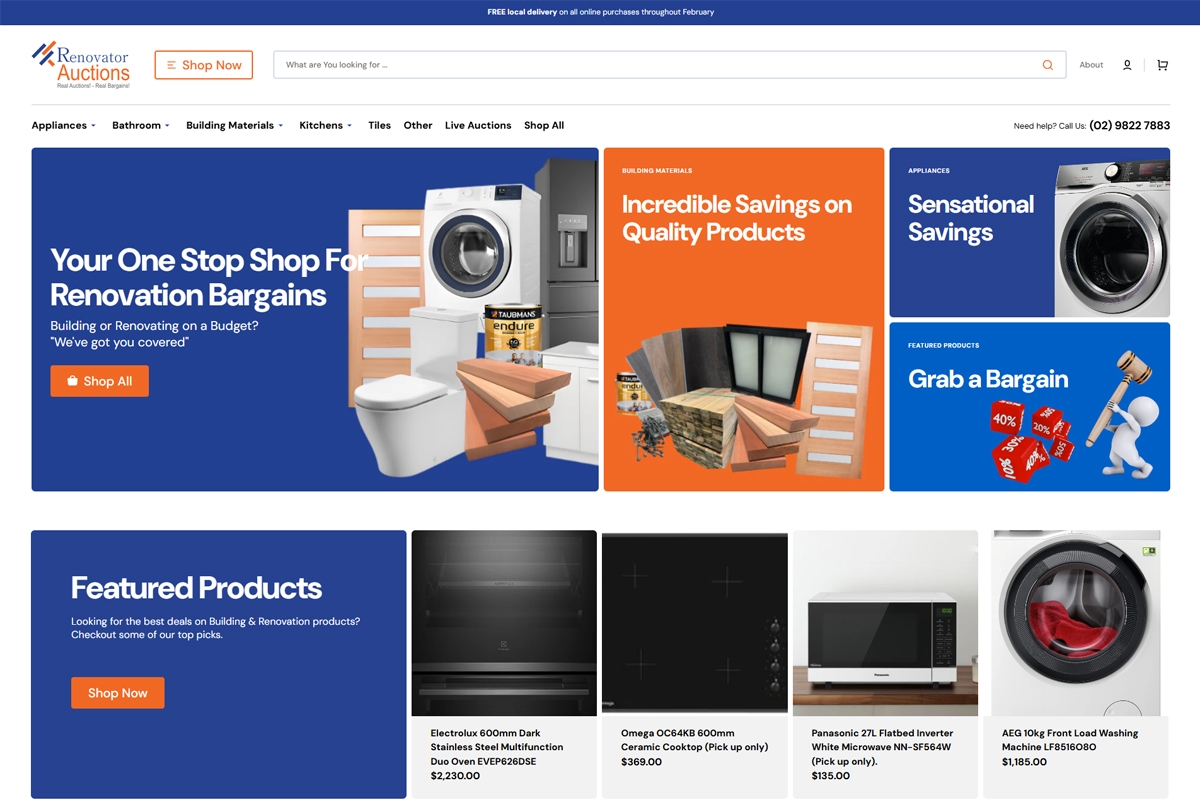Open Omega OC64KB Ceramic Cooktop title link
Screen dimensions: 1200x800
coord(694,740)
